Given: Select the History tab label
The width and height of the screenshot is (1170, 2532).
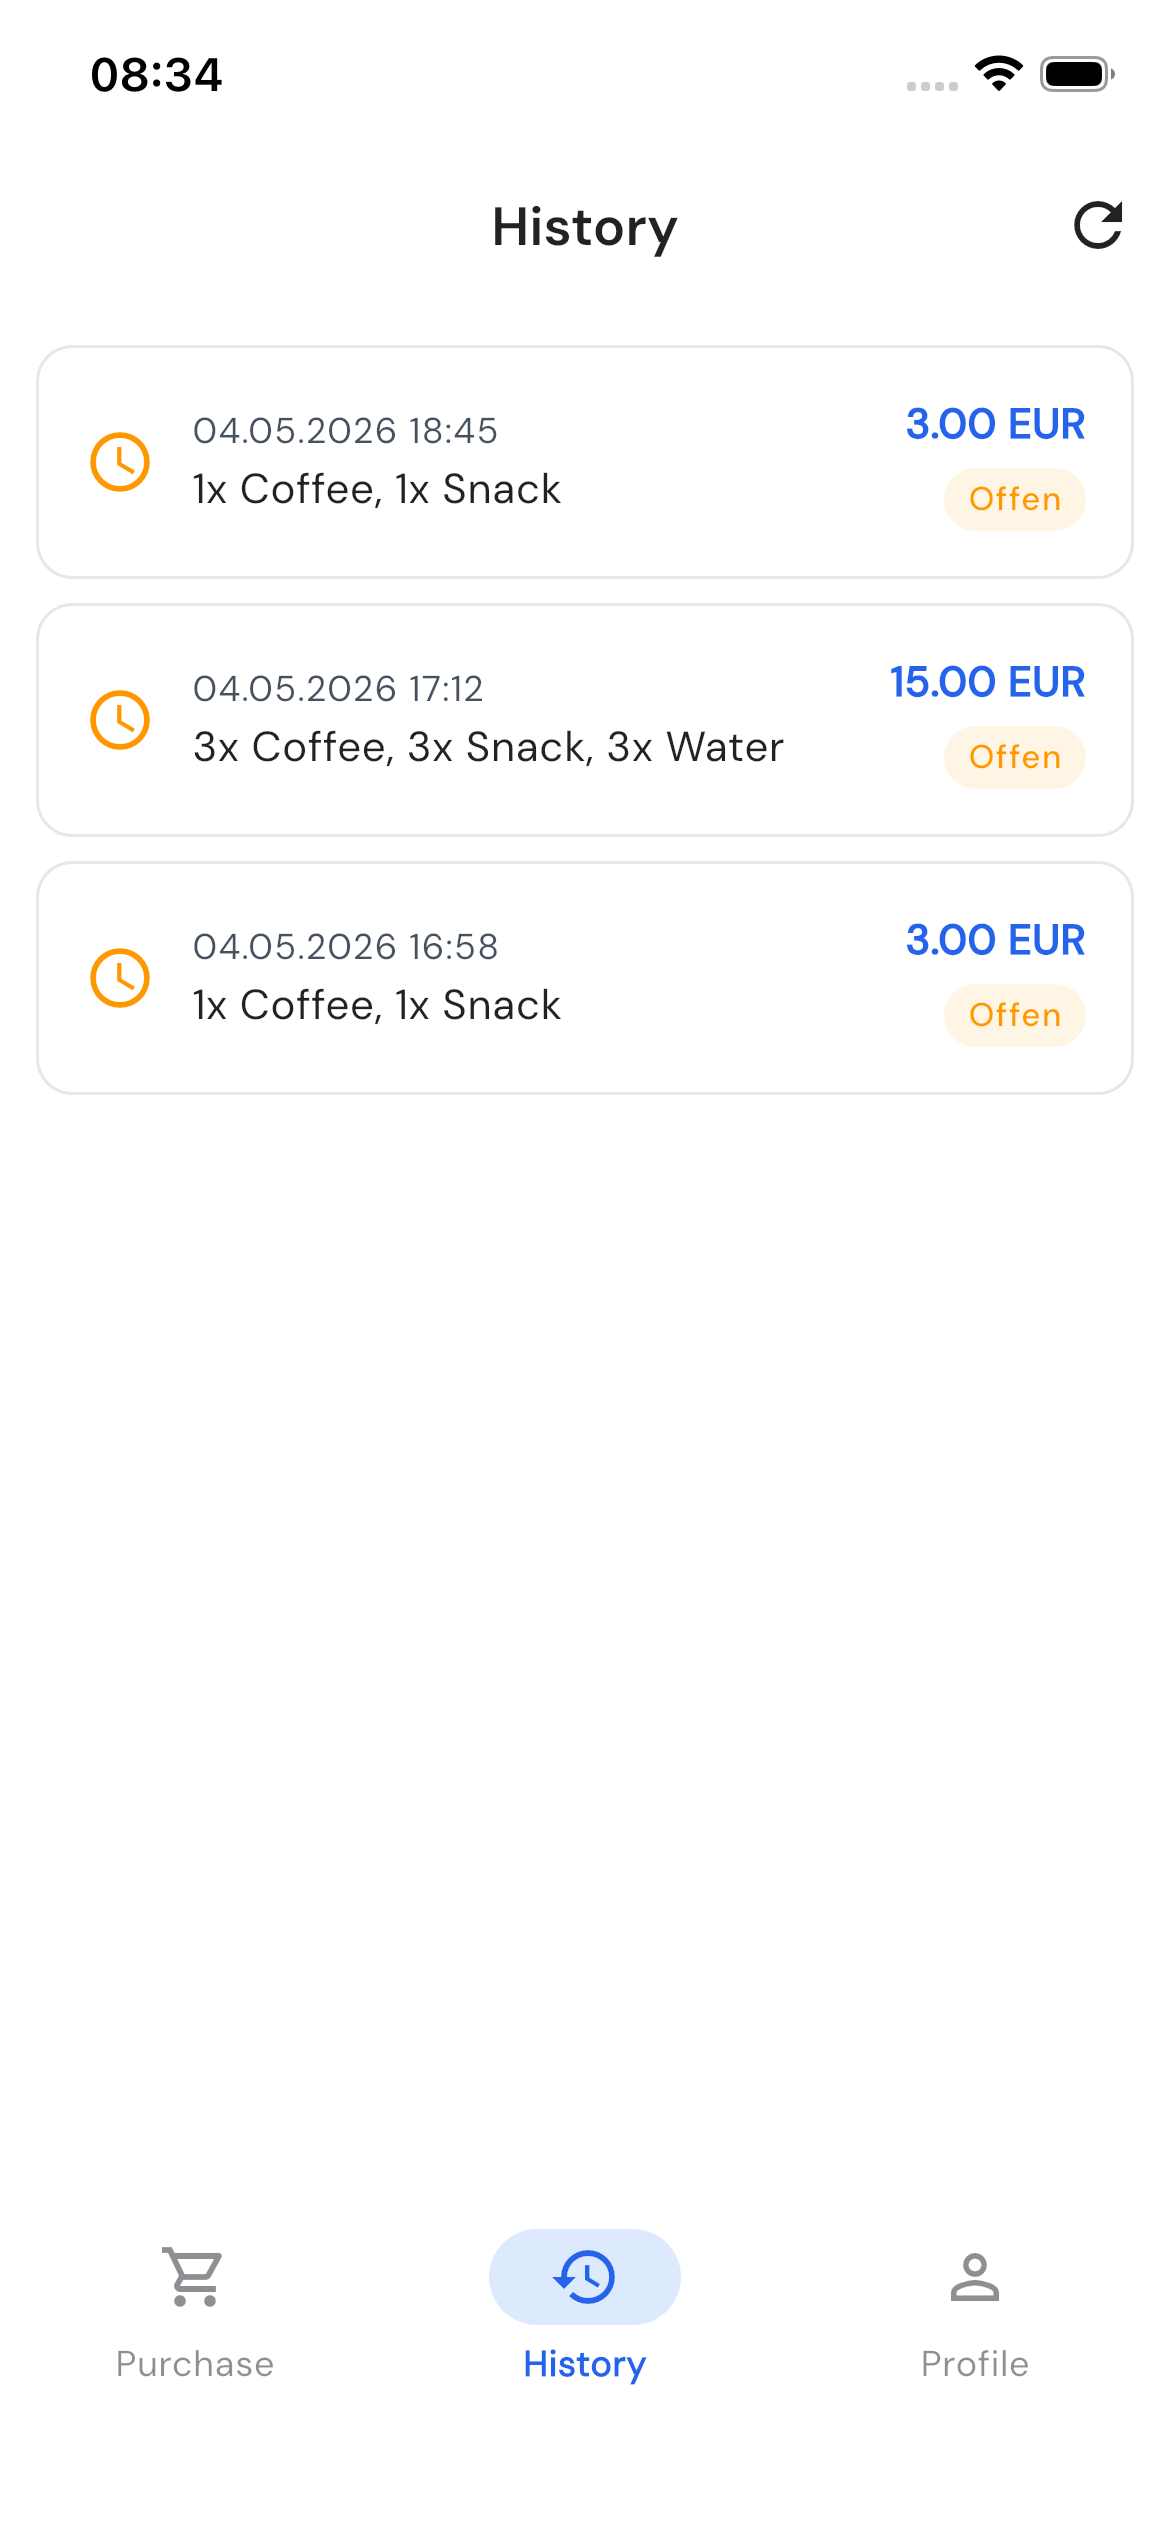Looking at the screenshot, I should point(585,2364).
